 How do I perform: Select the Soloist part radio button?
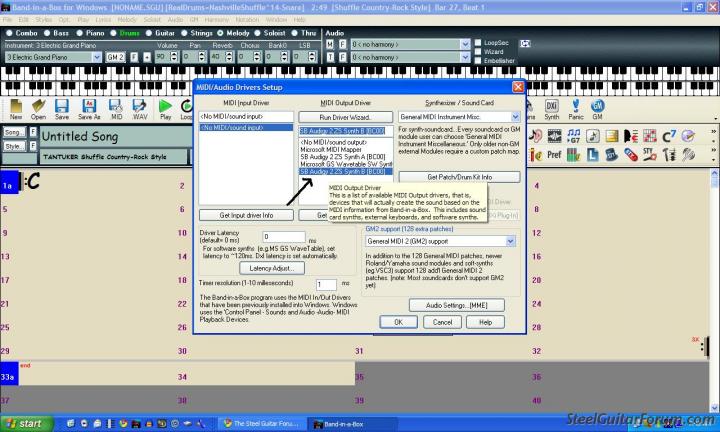click(x=257, y=33)
